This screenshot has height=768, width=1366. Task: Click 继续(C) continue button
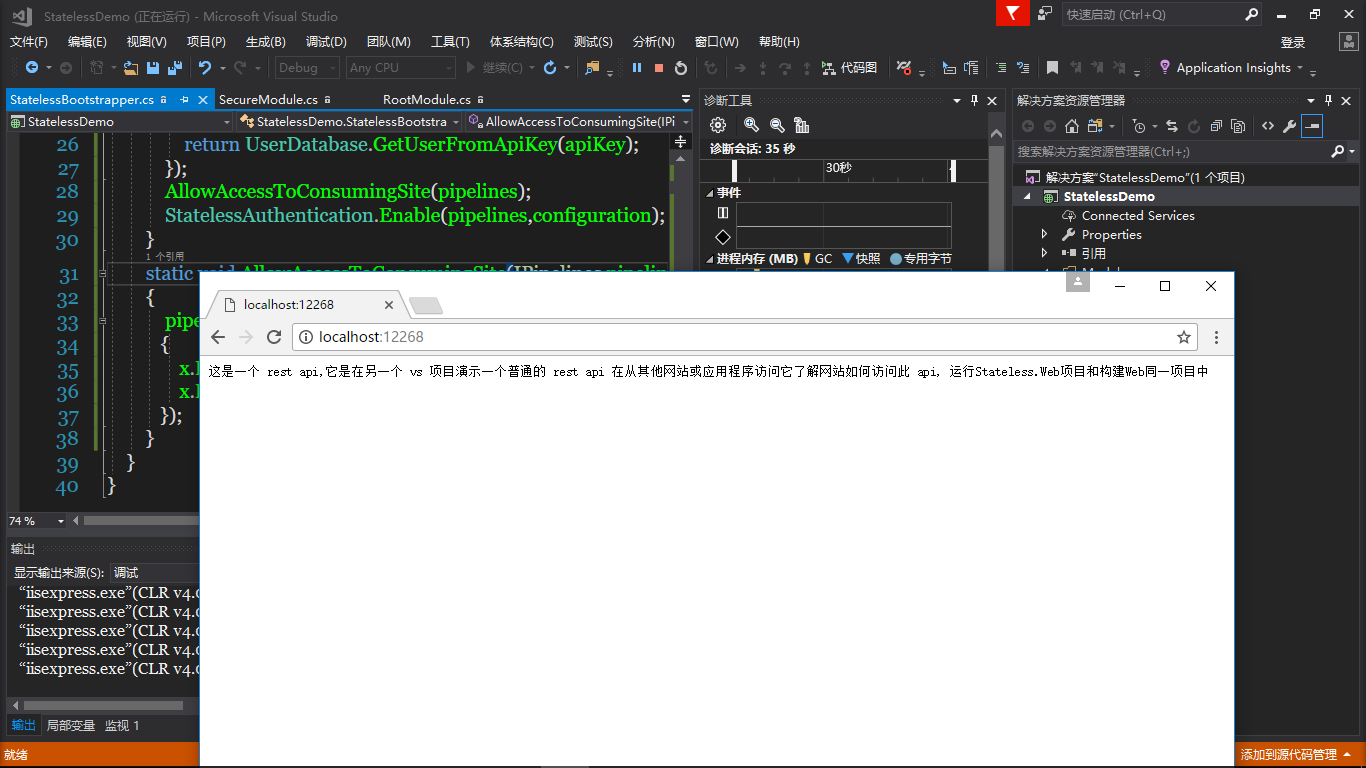click(x=494, y=68)
